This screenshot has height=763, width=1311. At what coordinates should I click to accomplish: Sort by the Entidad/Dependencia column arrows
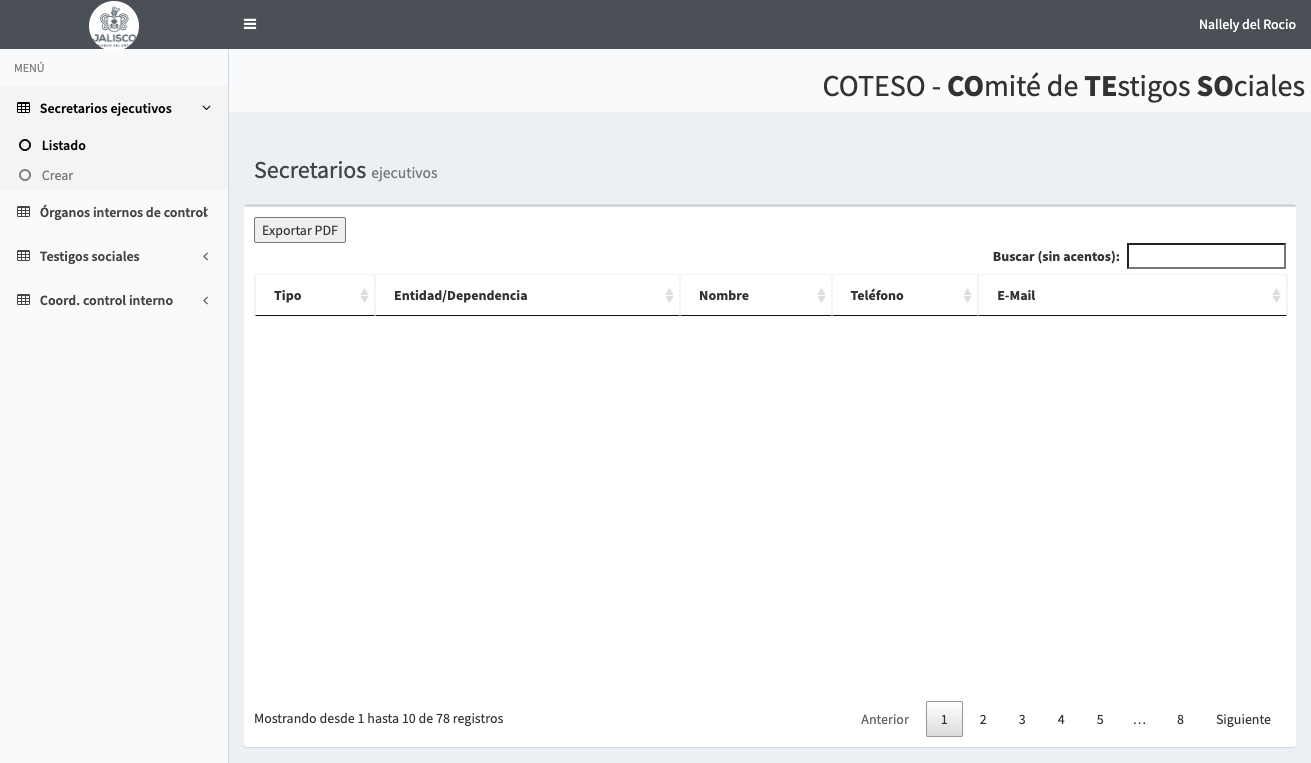[x=669, y=296]
